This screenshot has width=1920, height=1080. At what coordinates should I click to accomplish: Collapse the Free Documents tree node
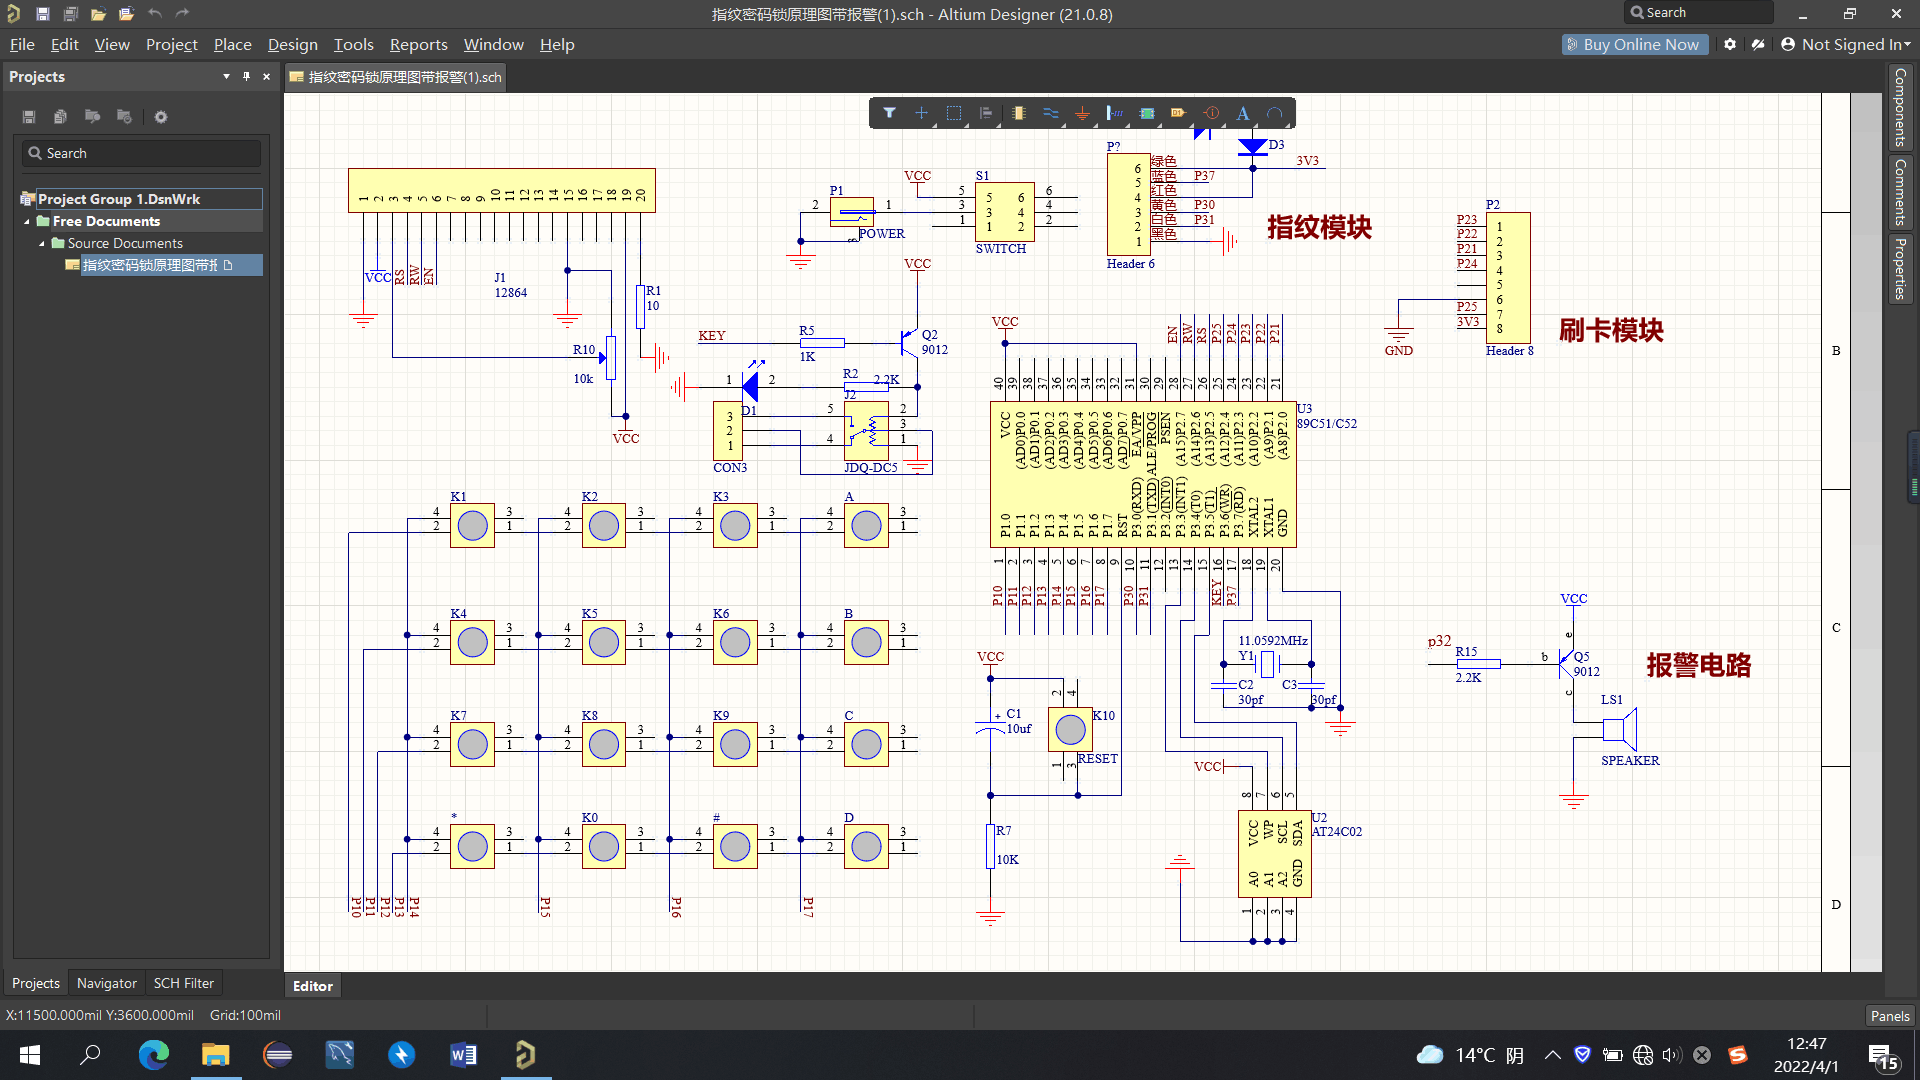point(27,222)
